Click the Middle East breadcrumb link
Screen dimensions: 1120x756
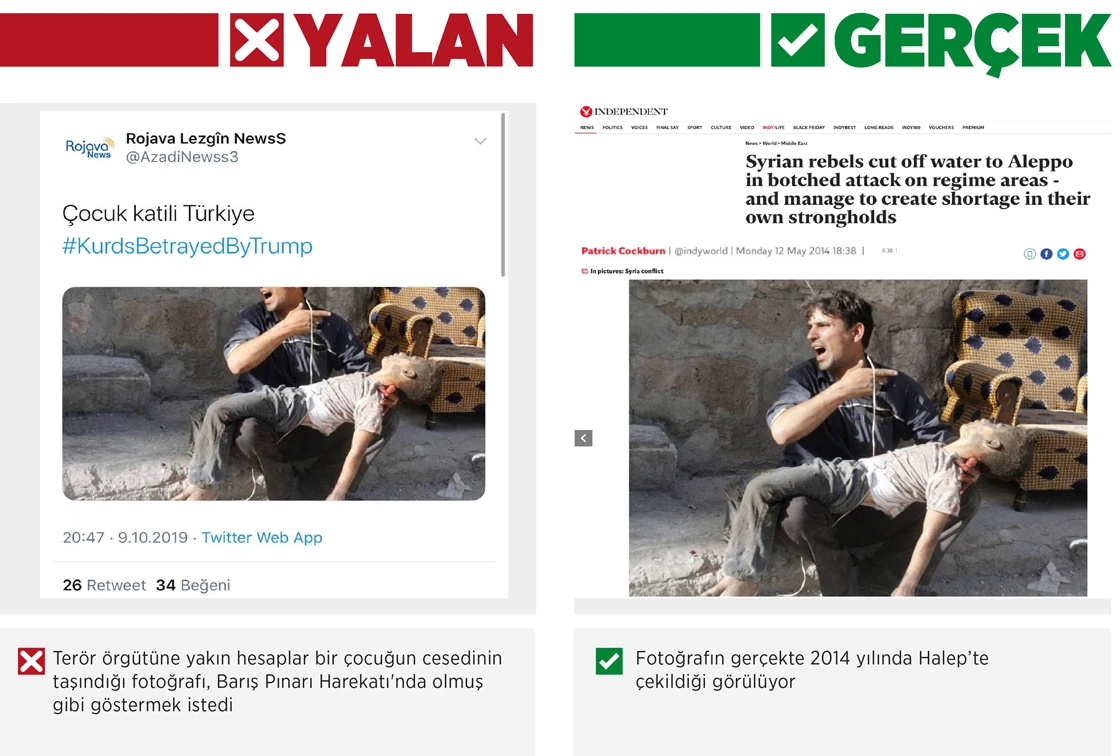[794, 144]
